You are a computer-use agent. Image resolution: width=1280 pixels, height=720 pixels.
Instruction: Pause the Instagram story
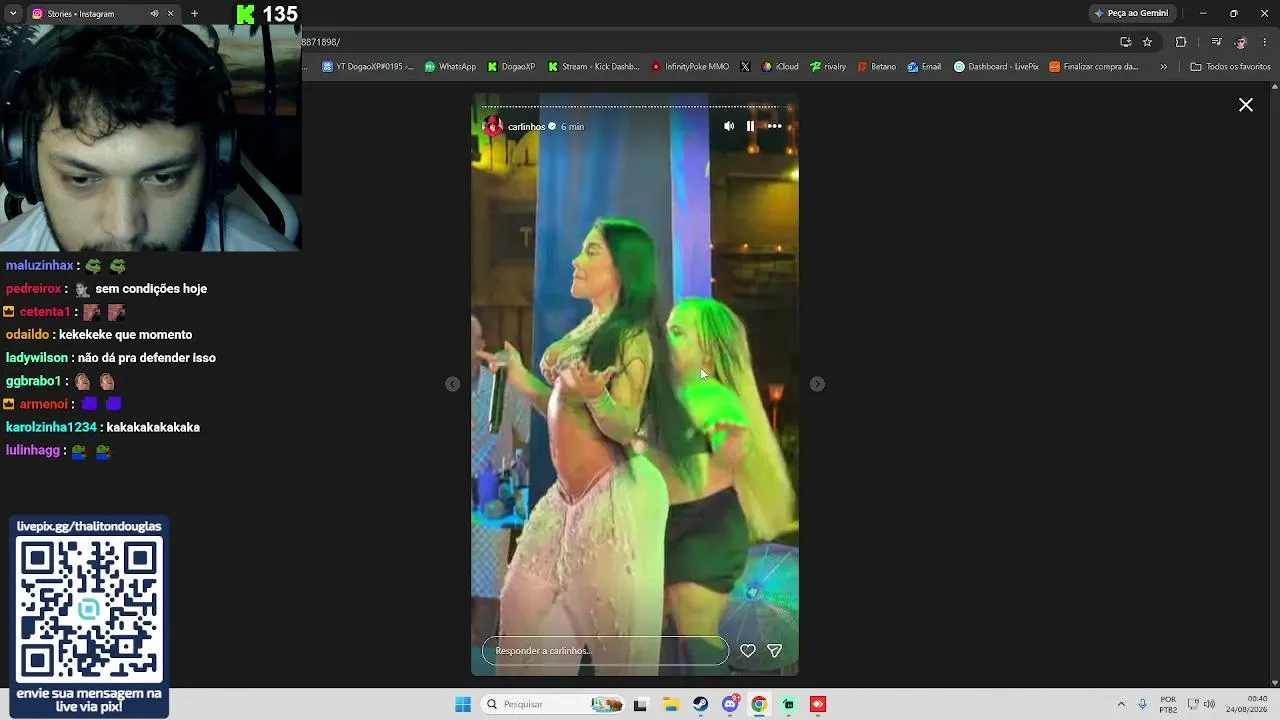tap(750, 126)
